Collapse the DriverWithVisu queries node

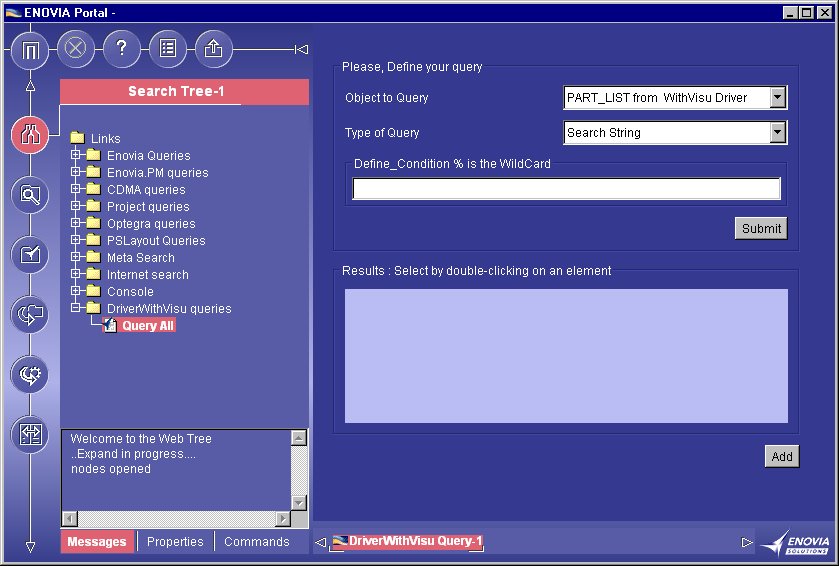75,308
